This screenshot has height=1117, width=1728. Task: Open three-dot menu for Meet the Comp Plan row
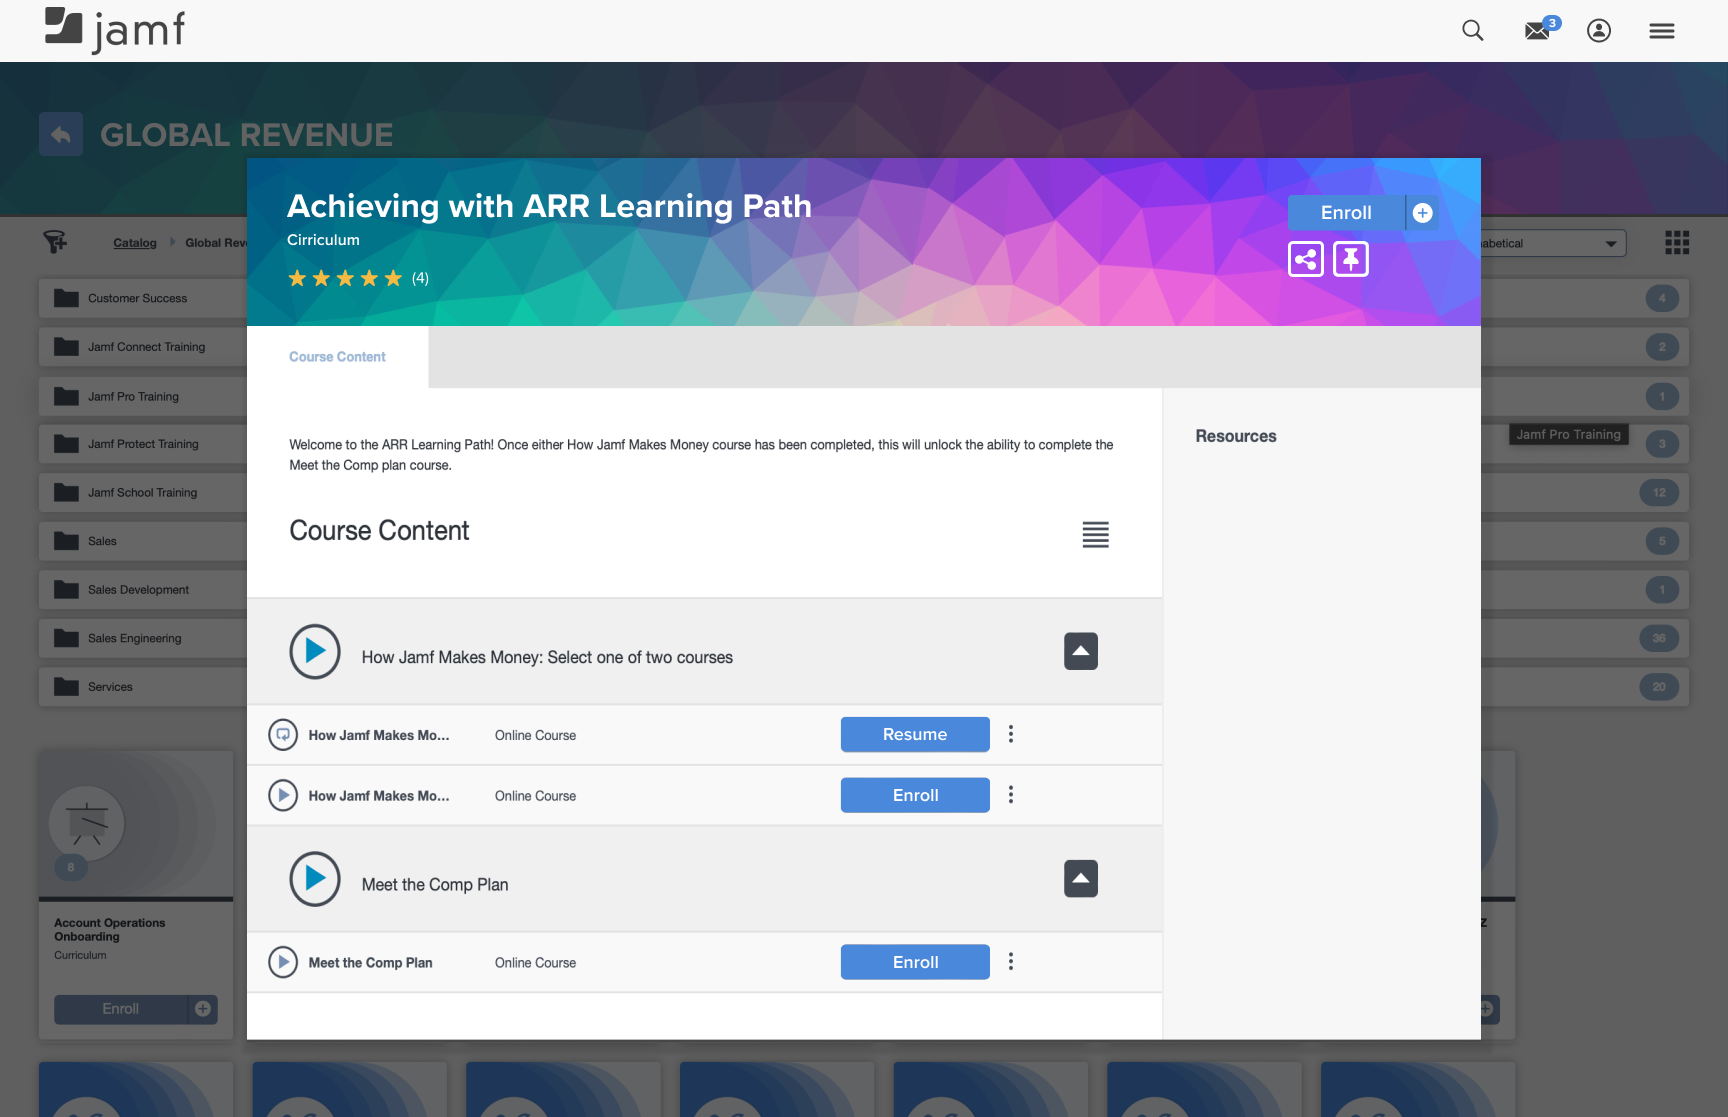click(x=1011, y=961)
